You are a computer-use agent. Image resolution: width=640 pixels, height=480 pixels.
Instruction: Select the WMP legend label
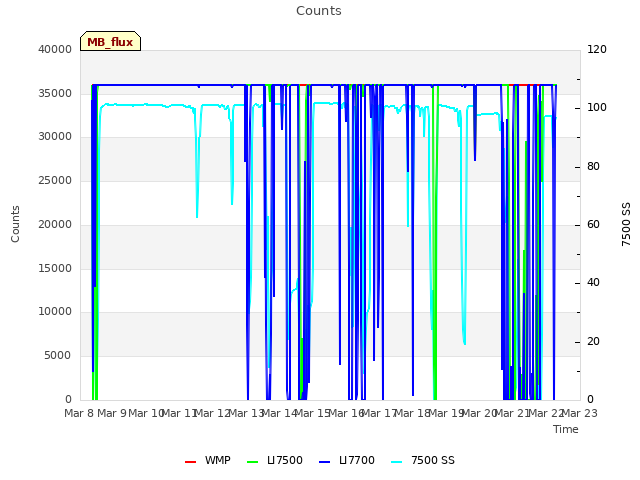pyautogui.click(x=218, y=460)
